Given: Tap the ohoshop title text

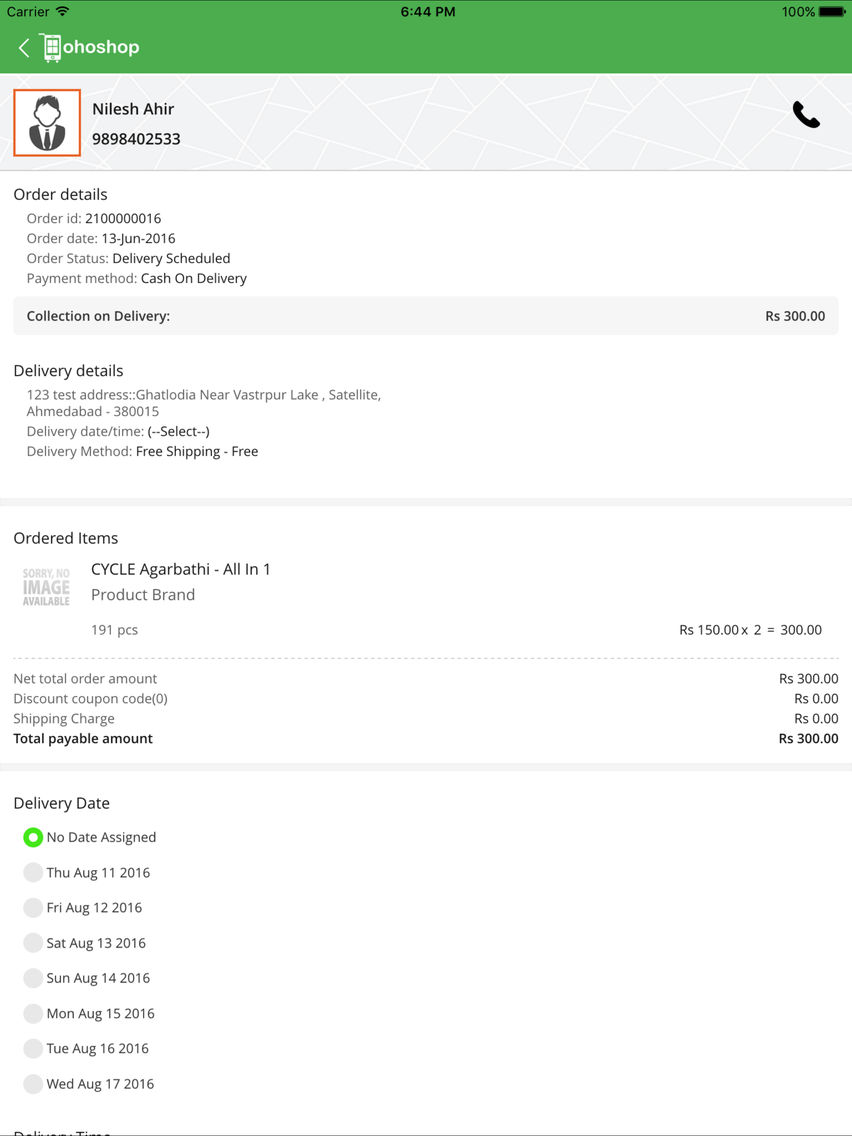Looking at the screenshot, I should [101, 47].
